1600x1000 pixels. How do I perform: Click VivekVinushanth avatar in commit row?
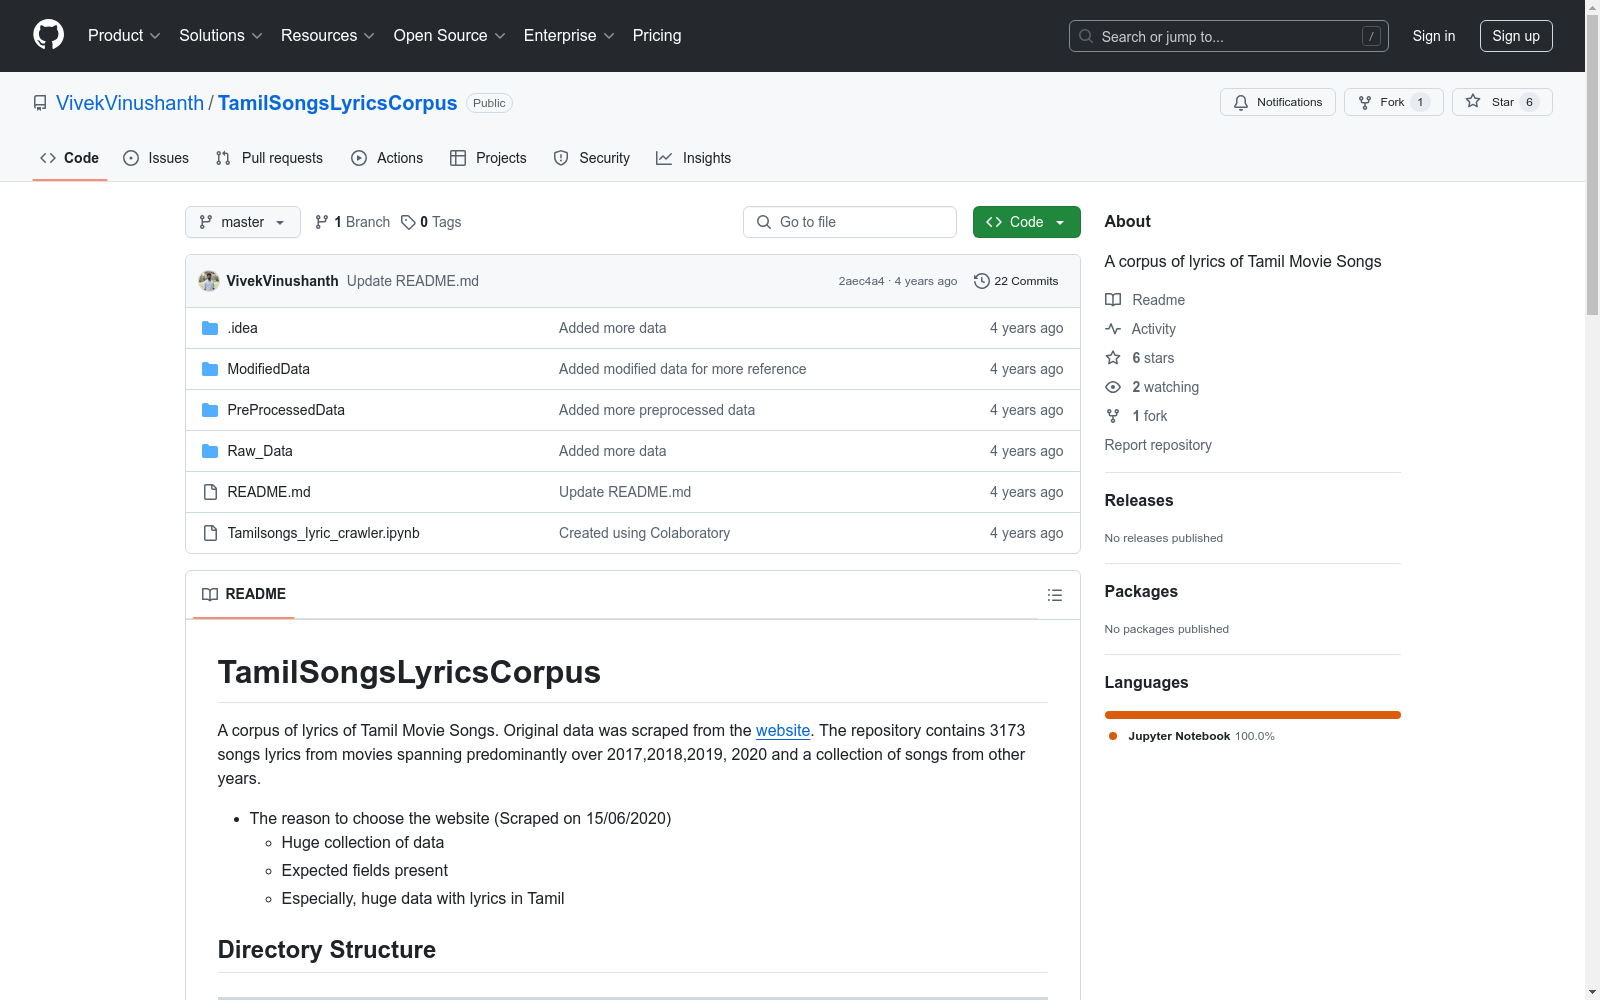209,281
